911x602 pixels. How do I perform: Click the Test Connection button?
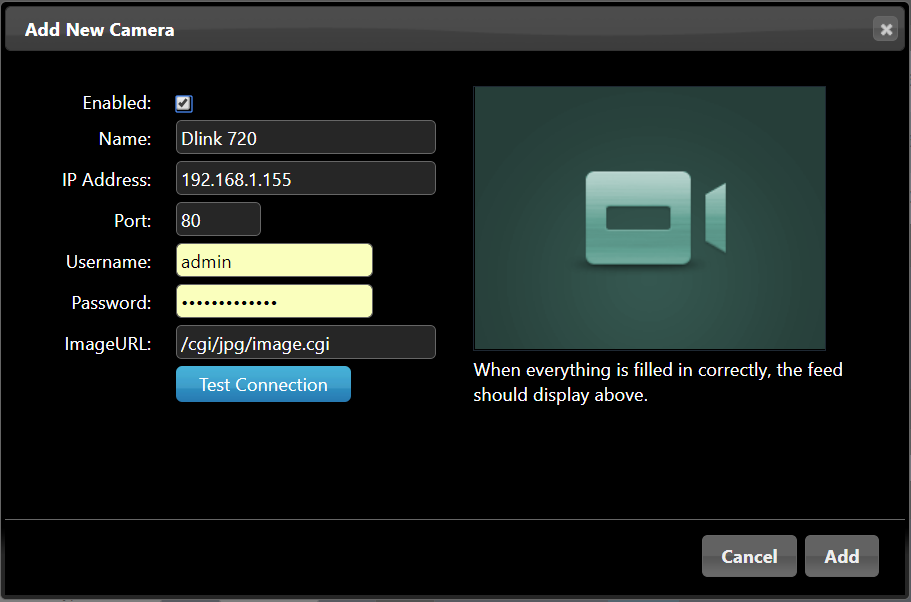[263, 384]
